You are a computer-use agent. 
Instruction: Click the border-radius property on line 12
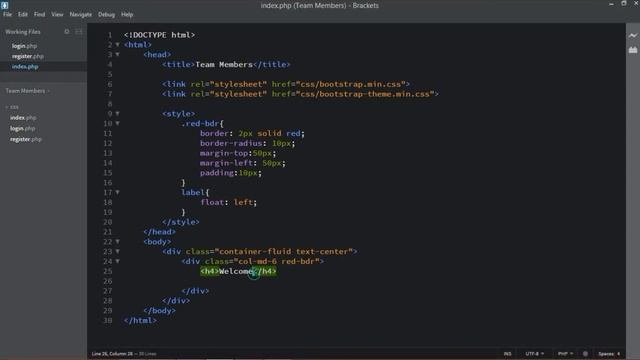(x=231, y=143)
